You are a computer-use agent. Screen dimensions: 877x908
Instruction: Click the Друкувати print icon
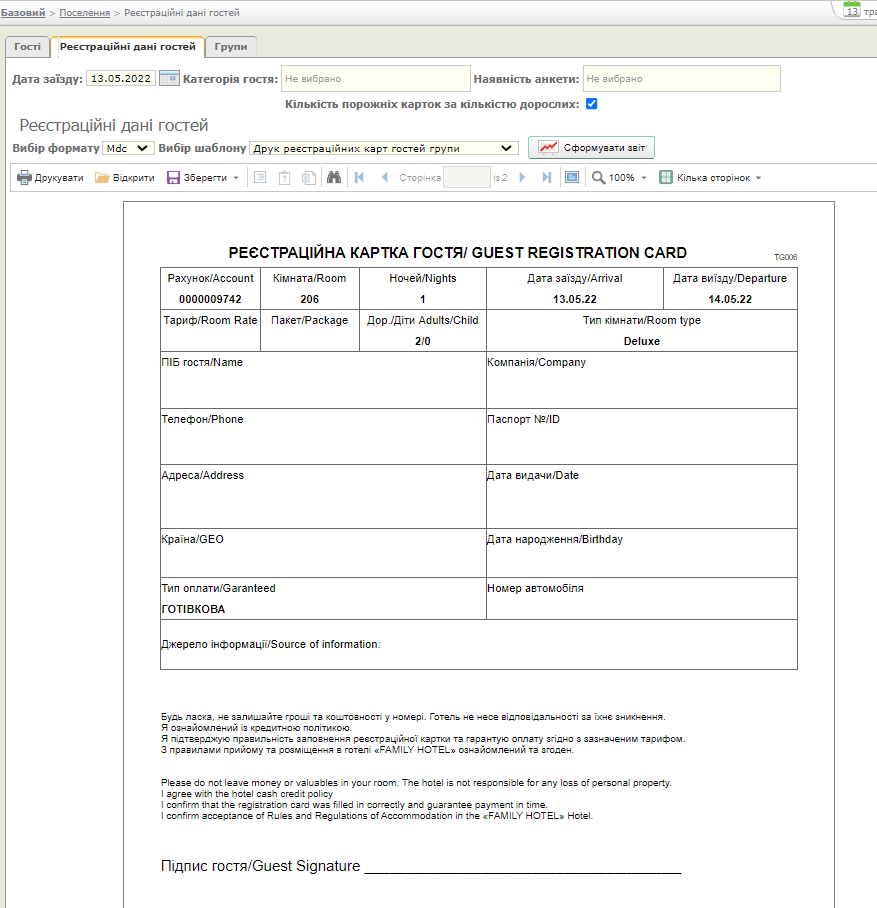click(x=25, y=178)
